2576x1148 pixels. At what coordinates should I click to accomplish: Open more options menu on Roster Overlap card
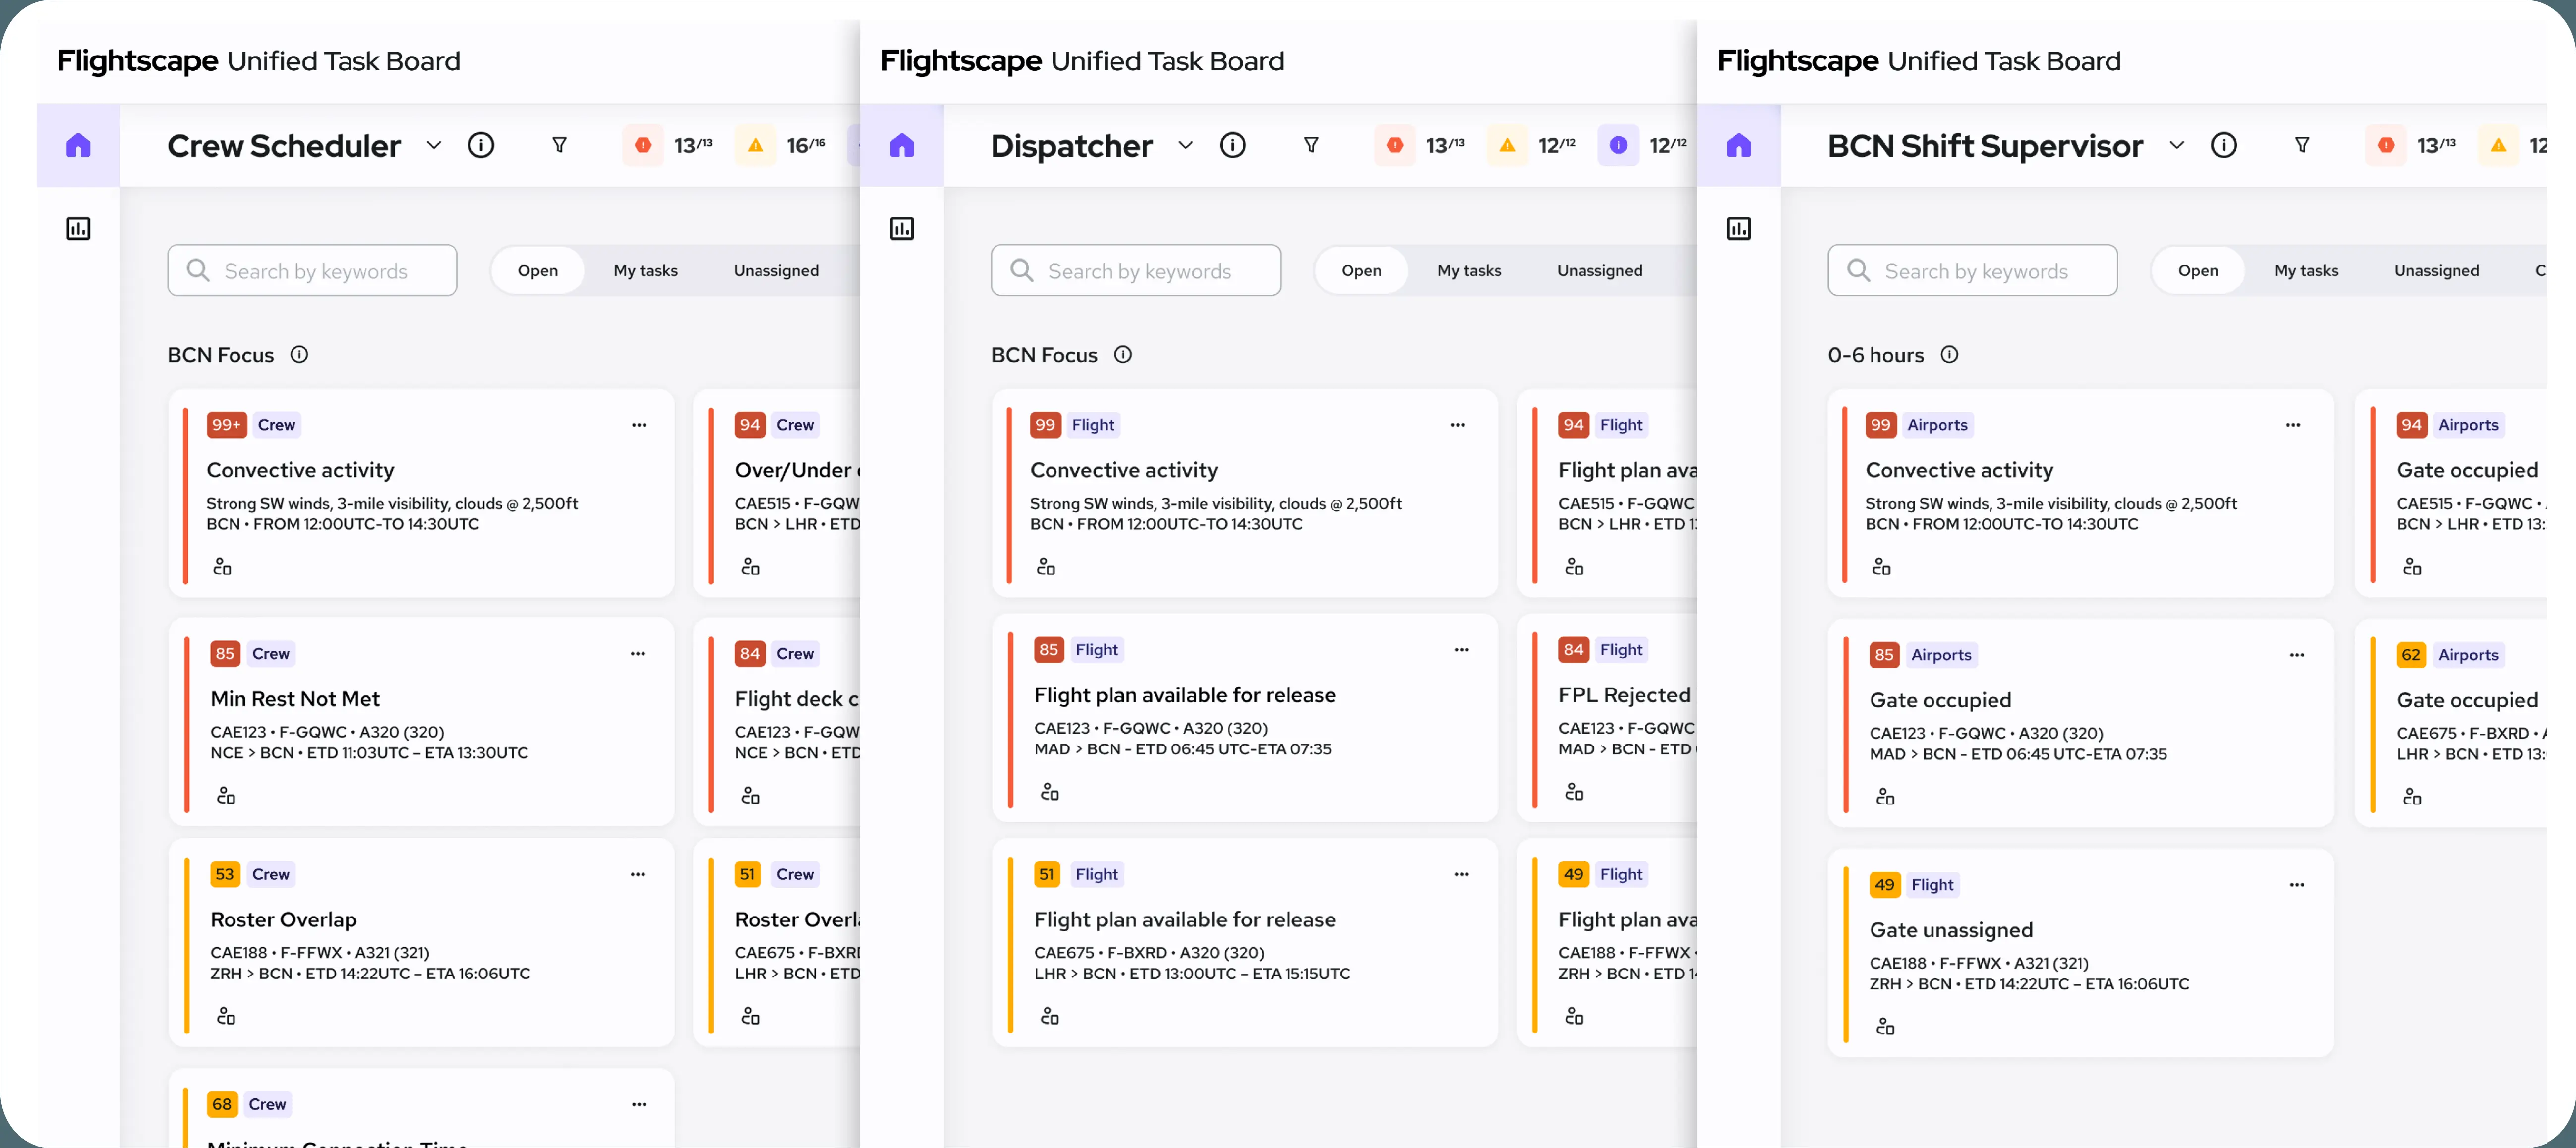pyautogui.click(x=638, y=875)
